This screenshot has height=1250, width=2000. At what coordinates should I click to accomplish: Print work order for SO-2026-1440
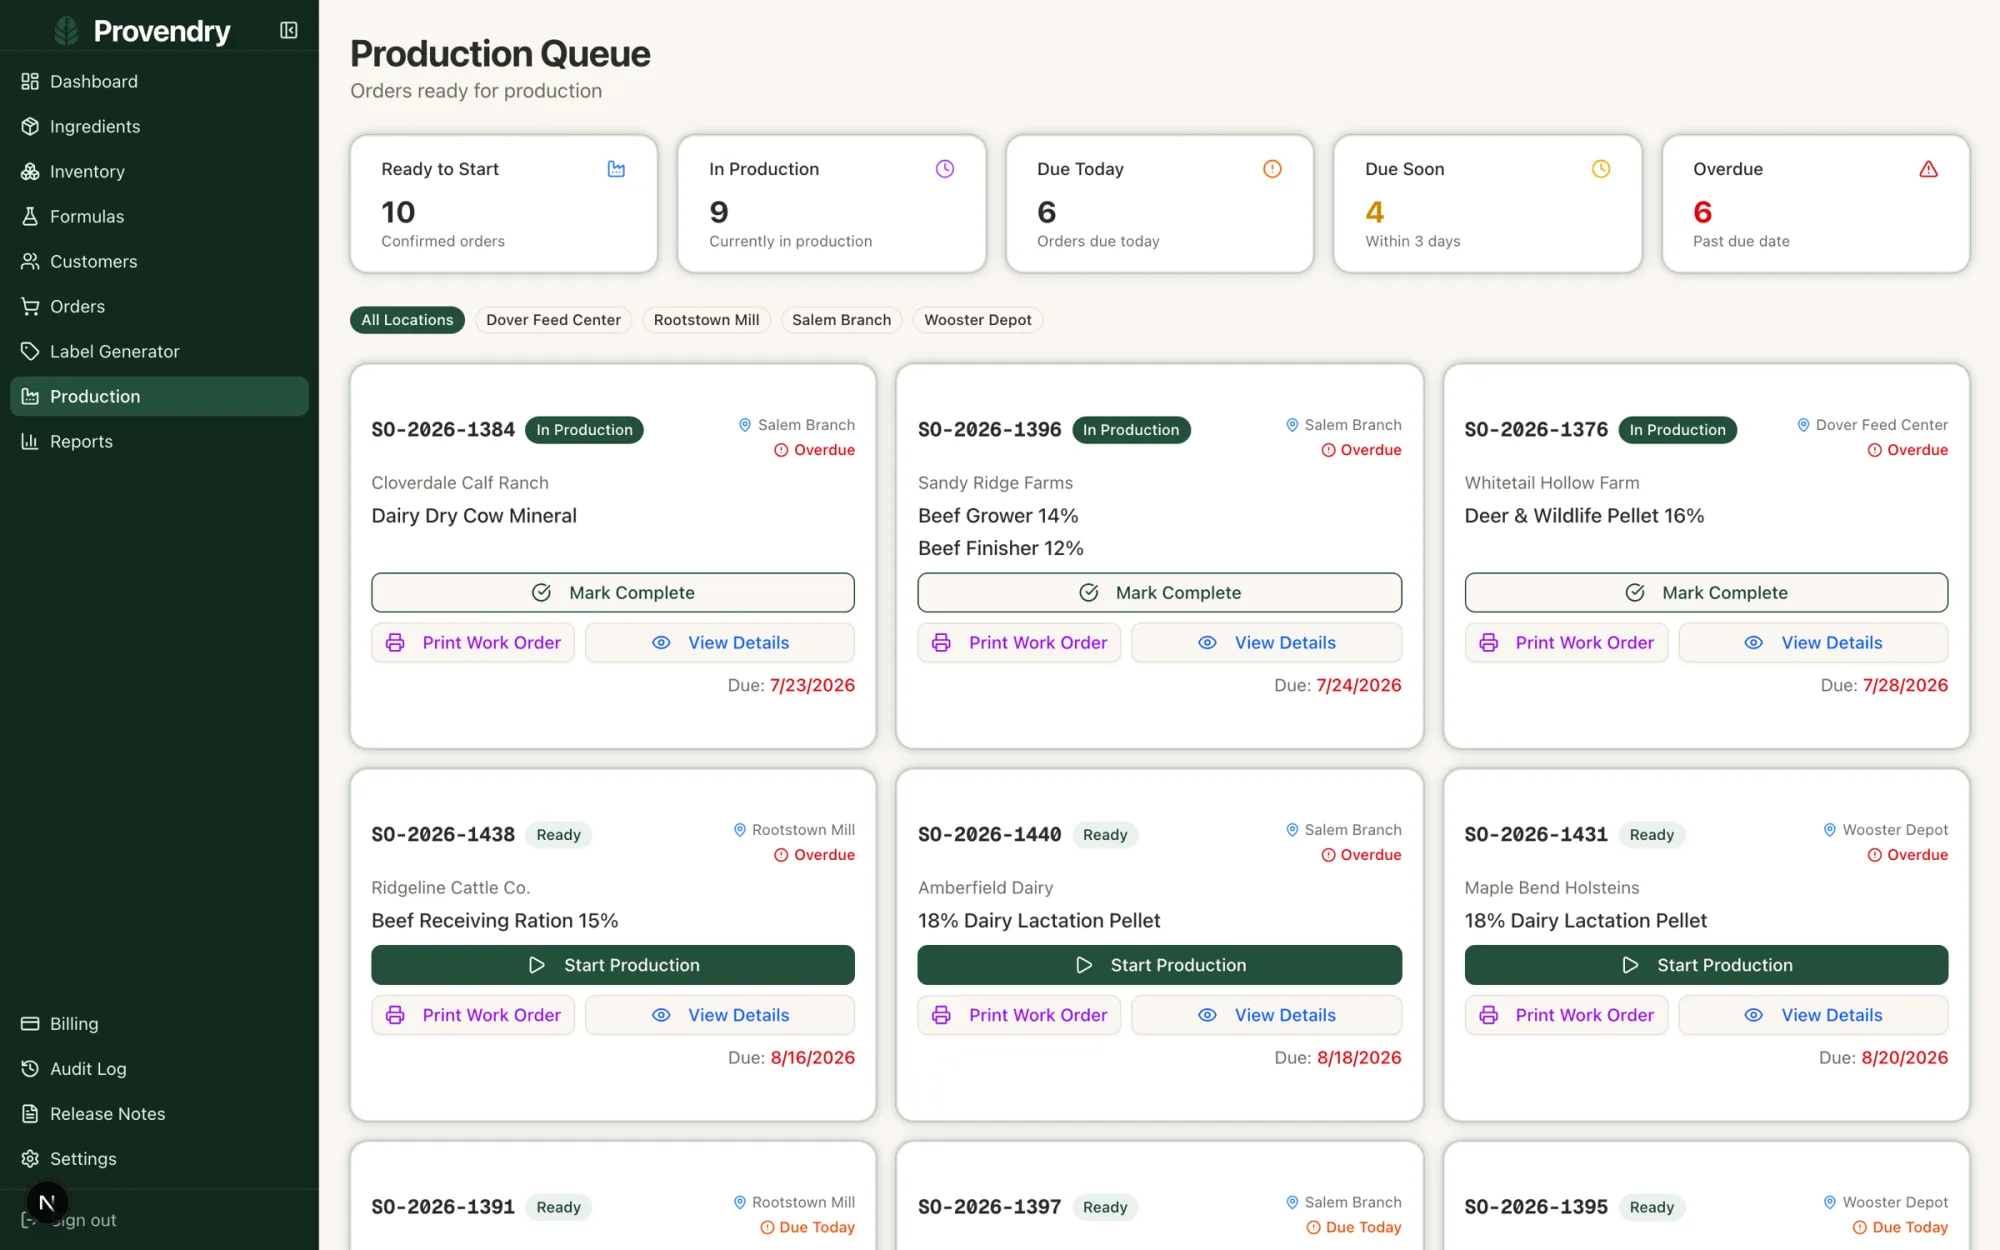click(1019, 1015)
